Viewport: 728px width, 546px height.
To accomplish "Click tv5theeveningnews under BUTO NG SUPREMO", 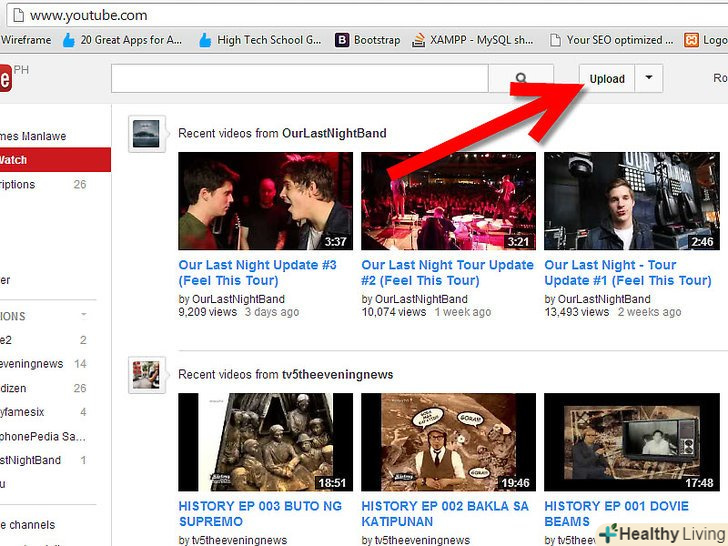I will (x=239, y=540).
